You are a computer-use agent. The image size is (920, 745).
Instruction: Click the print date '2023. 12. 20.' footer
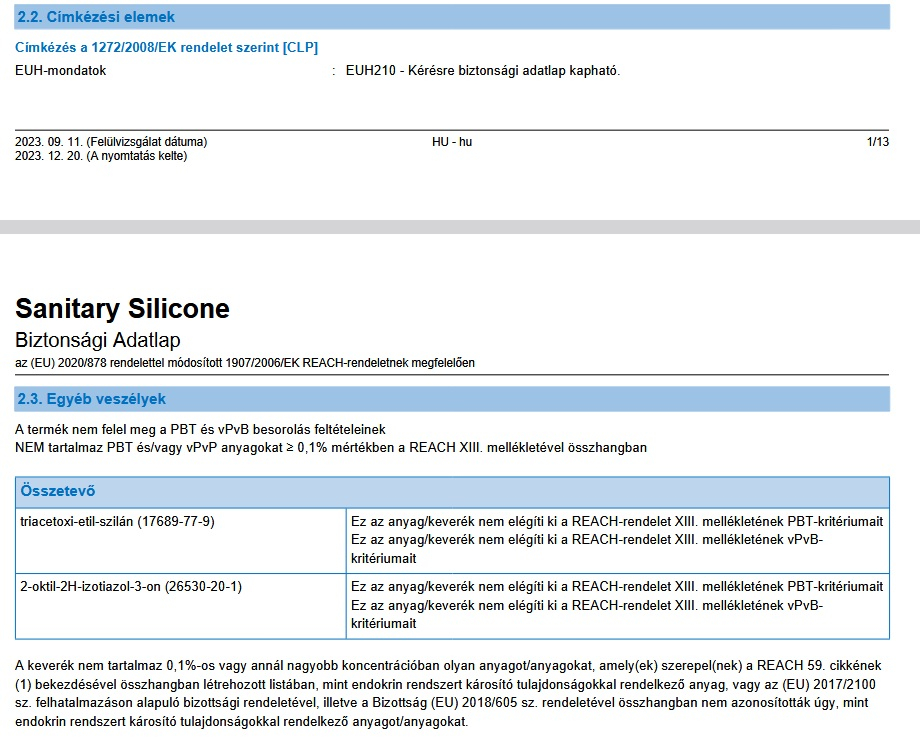pos(101,156)
